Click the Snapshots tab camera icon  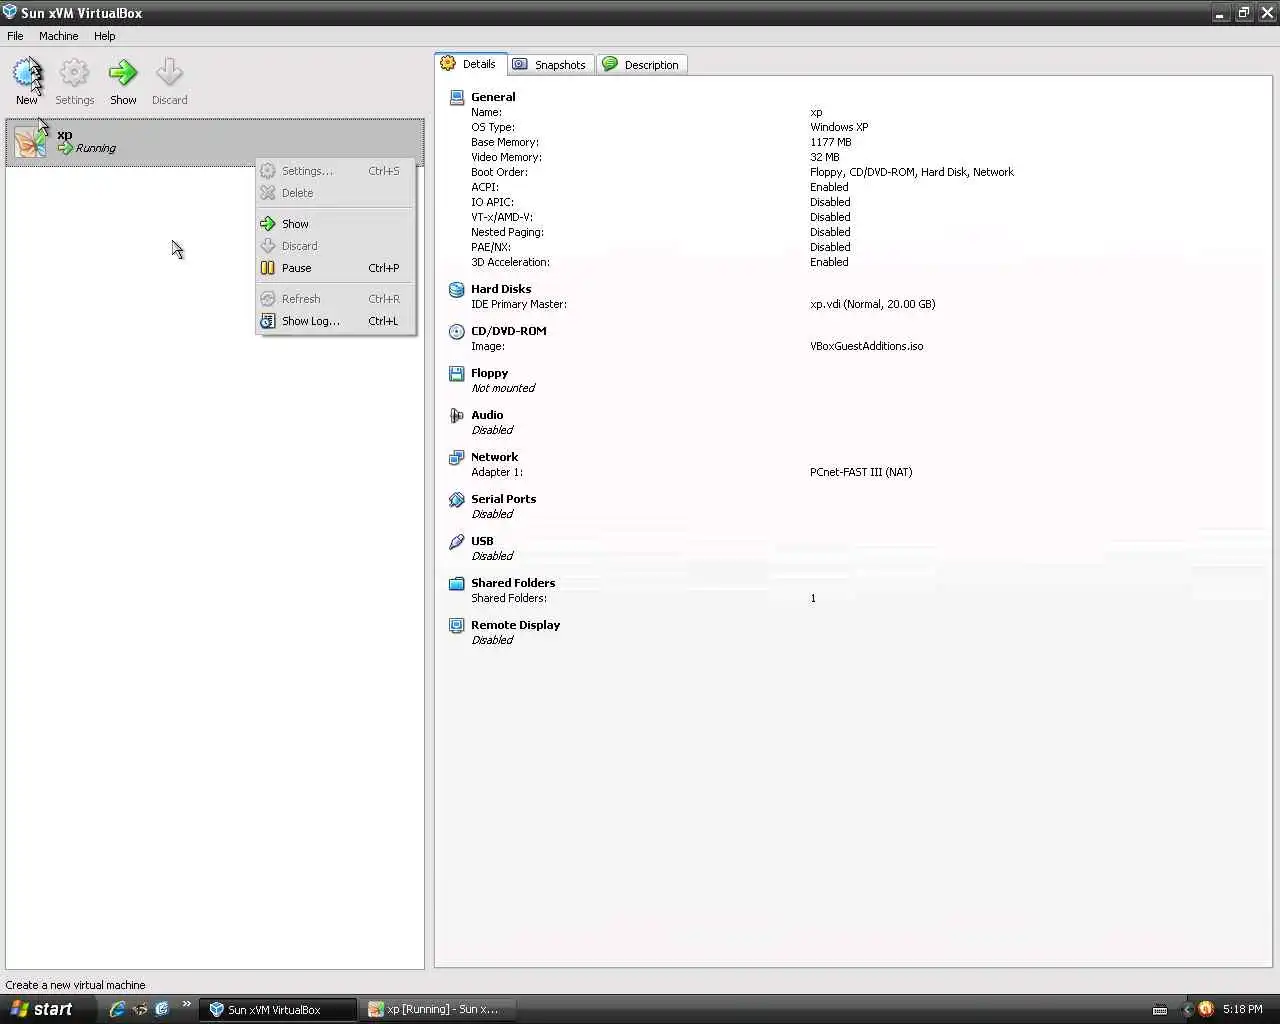(x=520, y=65)
